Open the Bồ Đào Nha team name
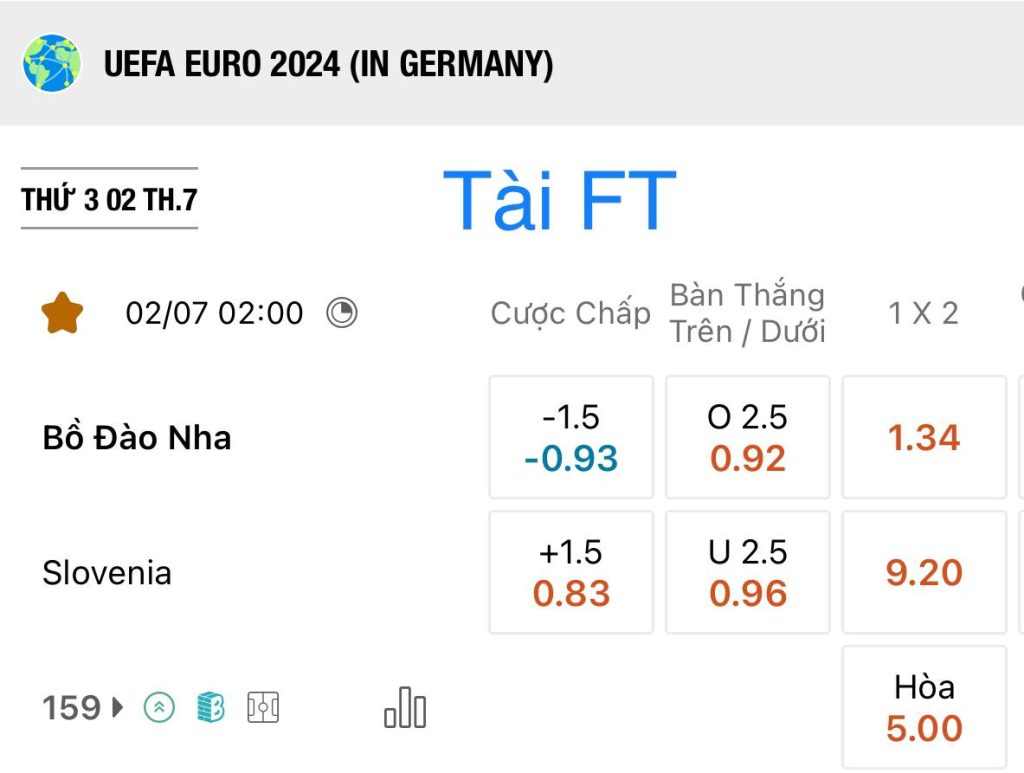 137,437
